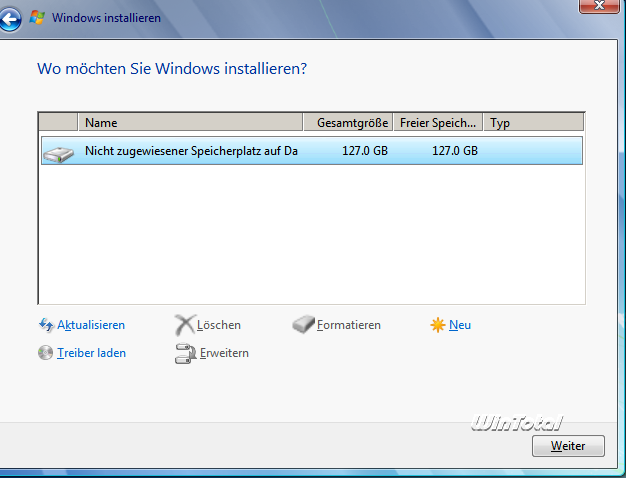Create a new partition with Neu

(460, 325)
